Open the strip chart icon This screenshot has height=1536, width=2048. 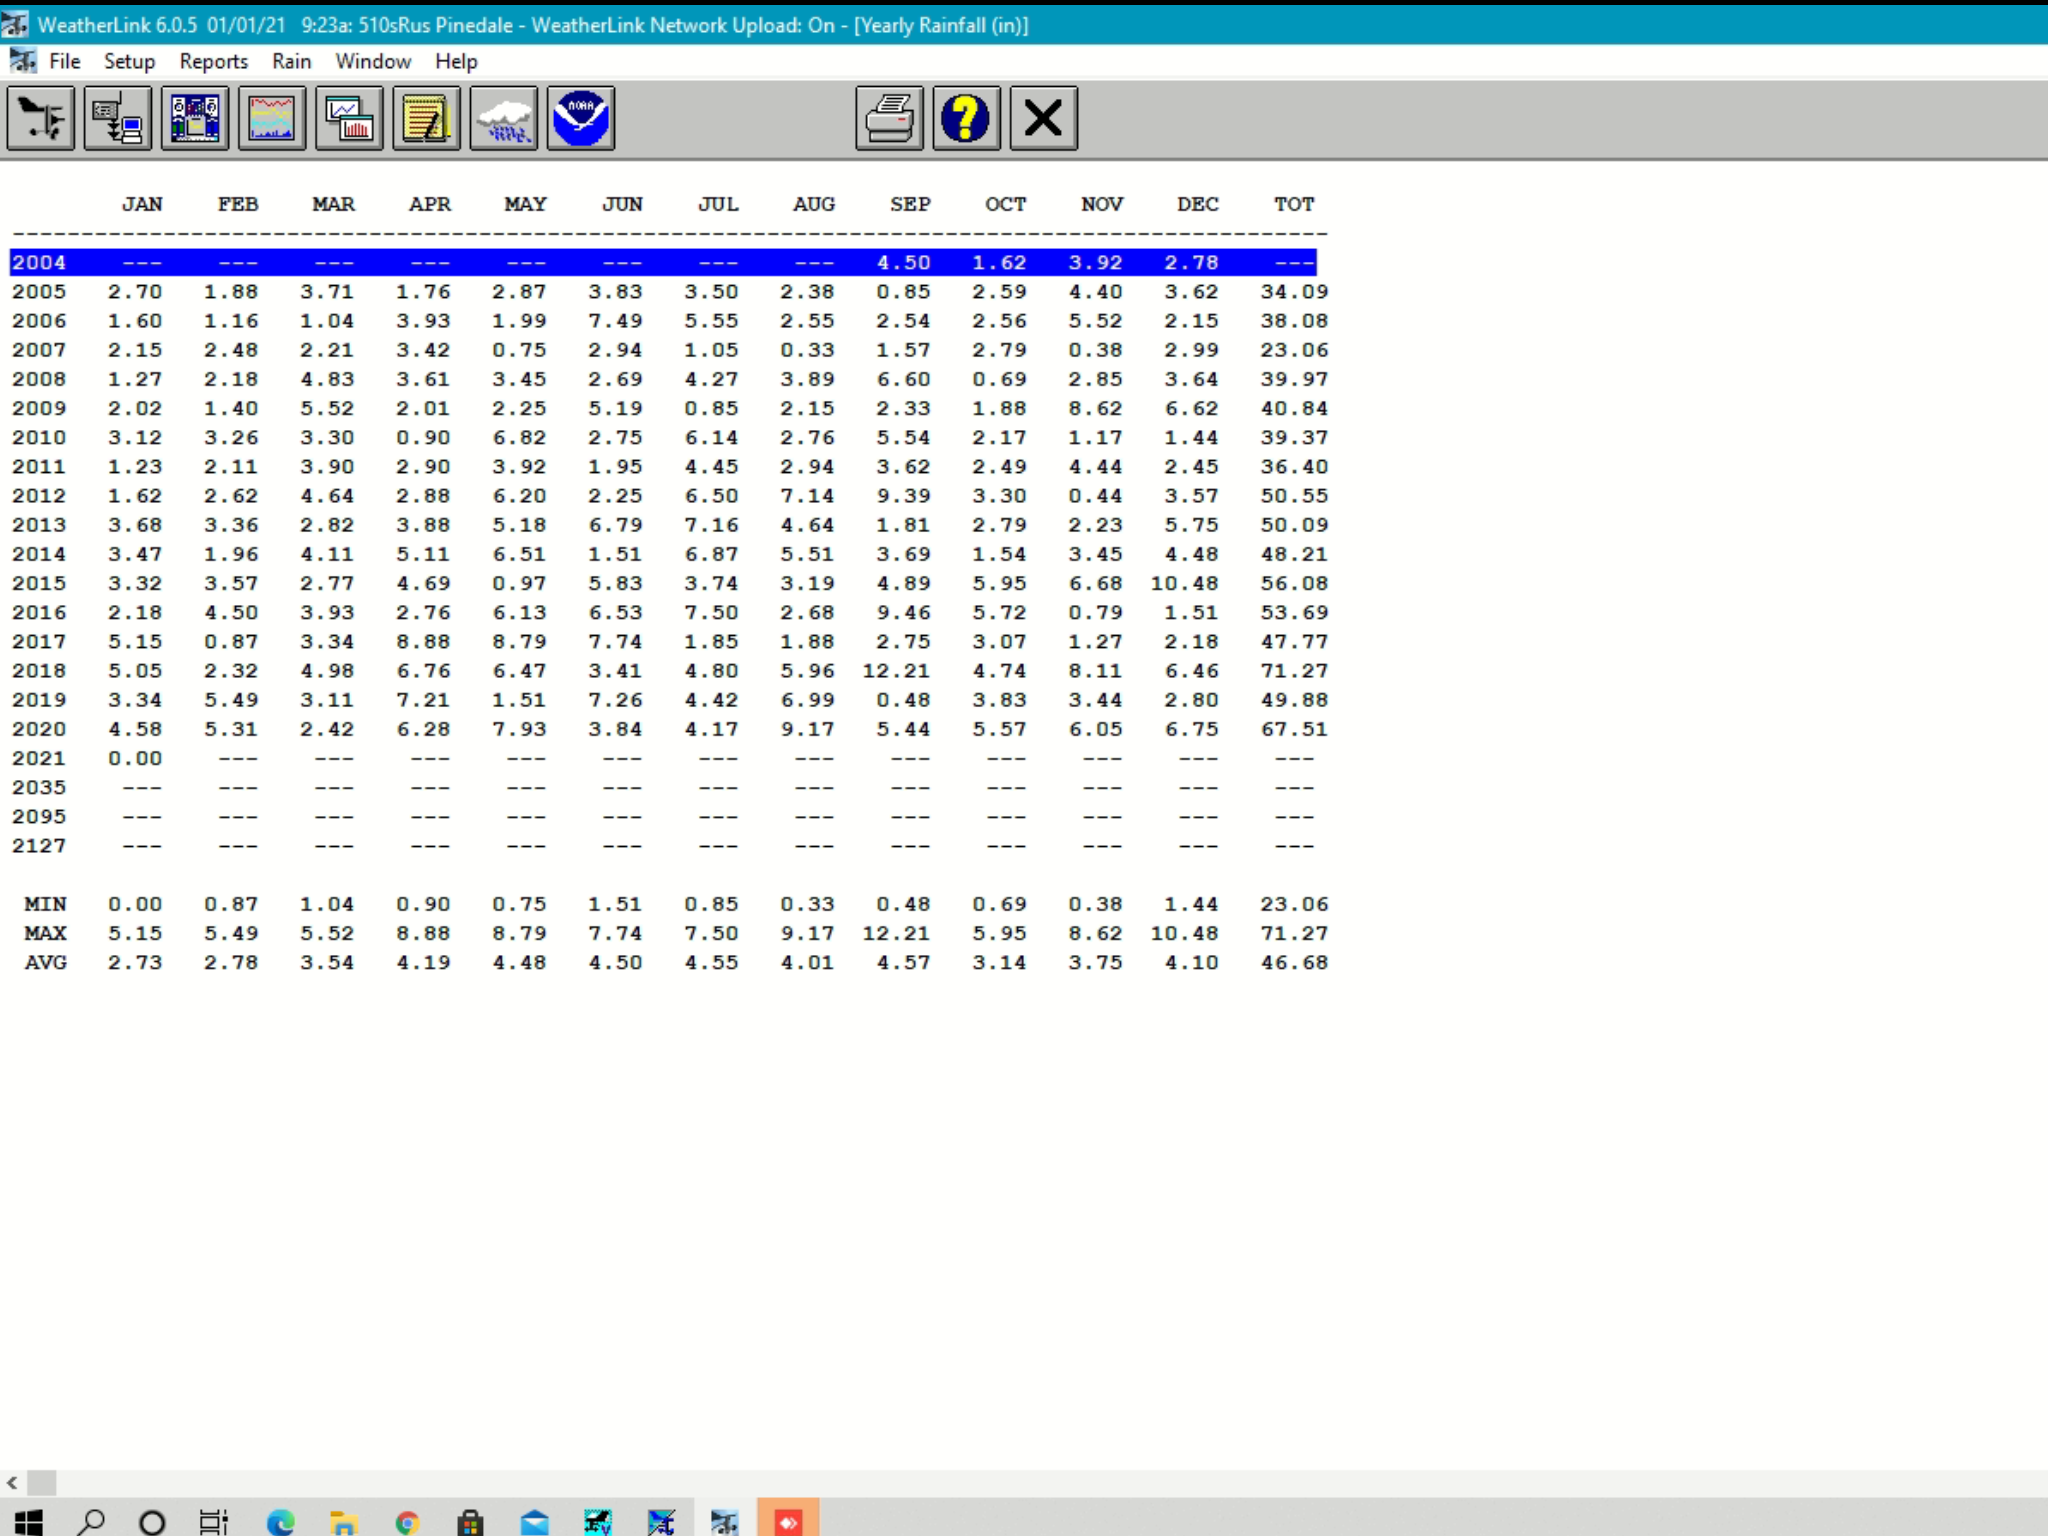[271, 119]
